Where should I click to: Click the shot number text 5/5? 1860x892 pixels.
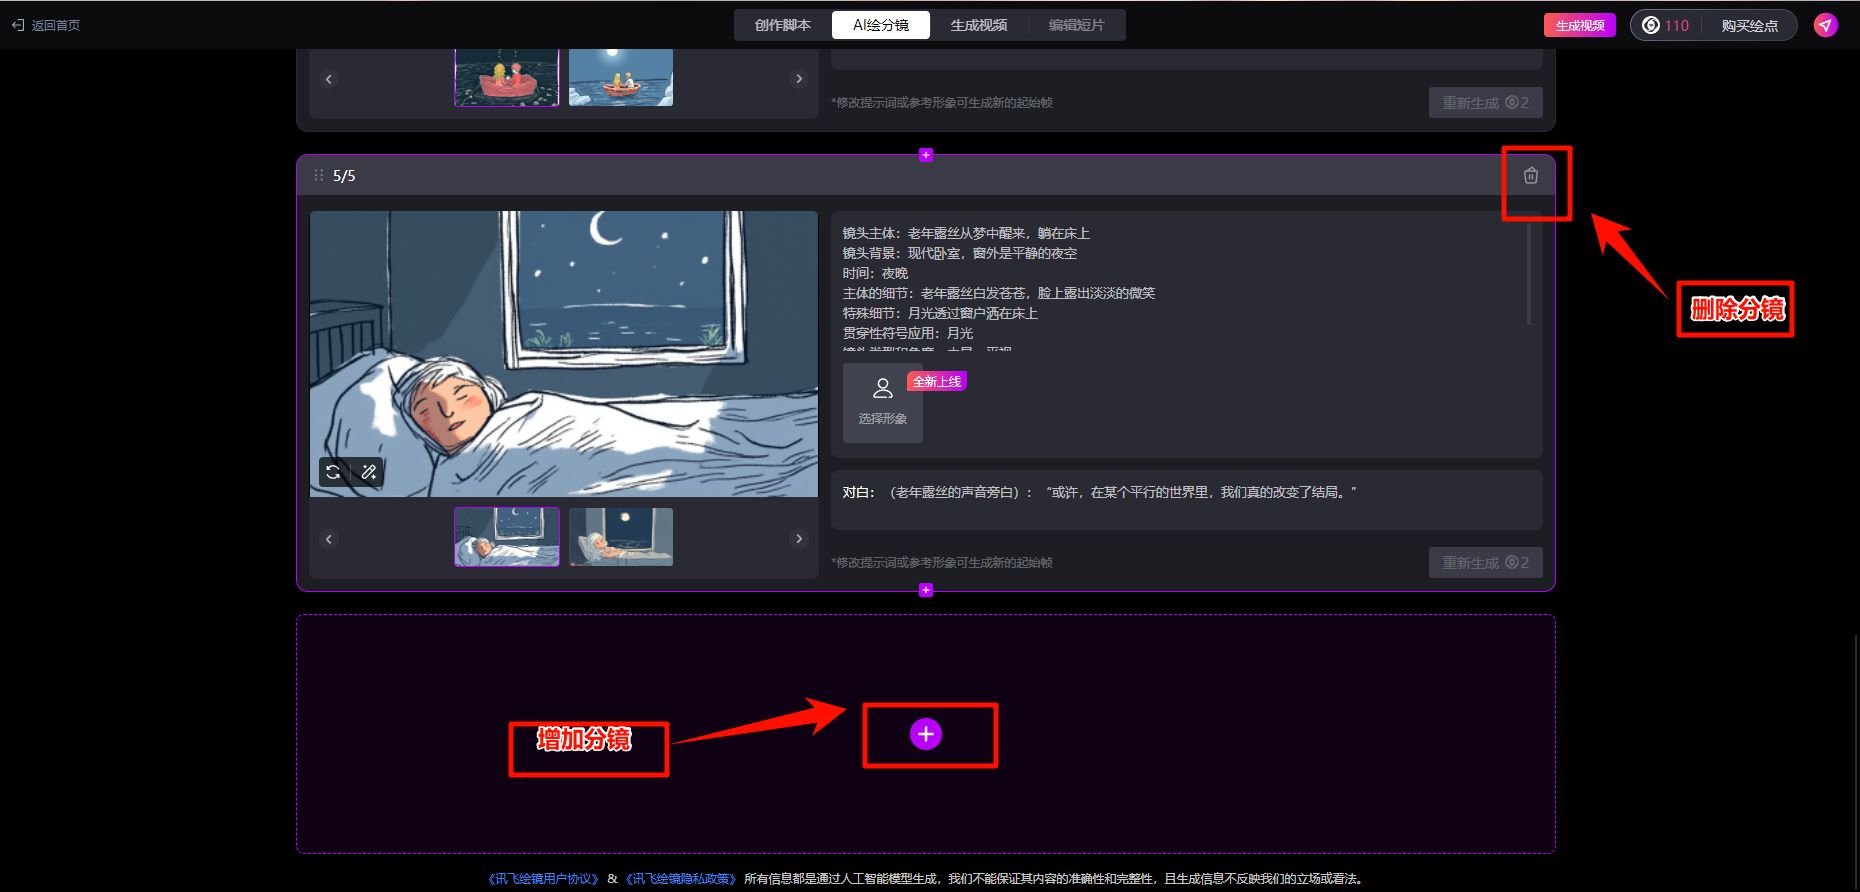pyautogui.click(x=344, y=176)
